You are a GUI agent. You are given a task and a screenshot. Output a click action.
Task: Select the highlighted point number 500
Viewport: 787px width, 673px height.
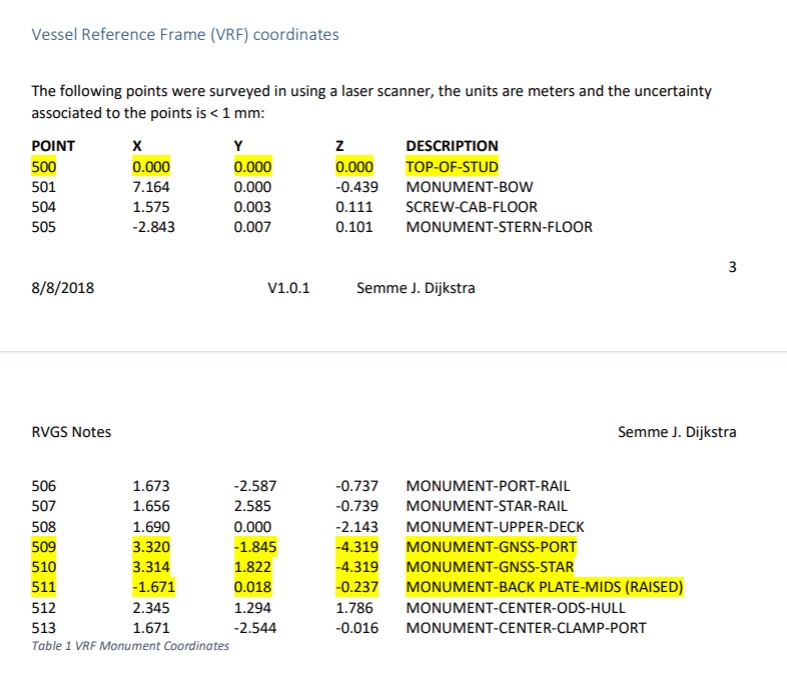(45, 167)
